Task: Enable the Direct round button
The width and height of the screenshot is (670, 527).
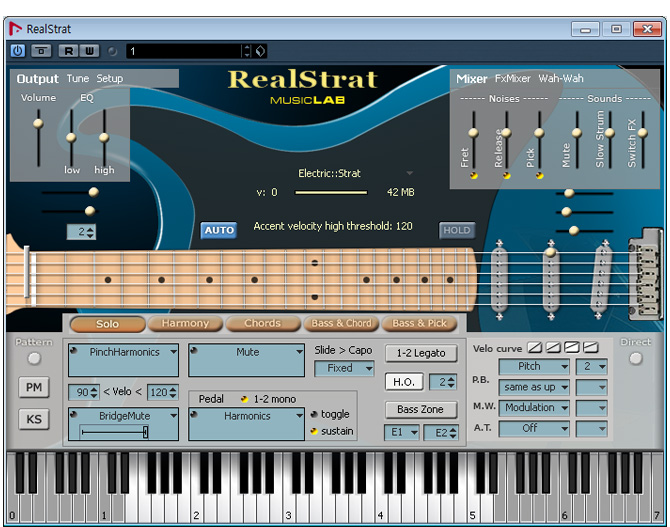Action: [x=635, y=358]
